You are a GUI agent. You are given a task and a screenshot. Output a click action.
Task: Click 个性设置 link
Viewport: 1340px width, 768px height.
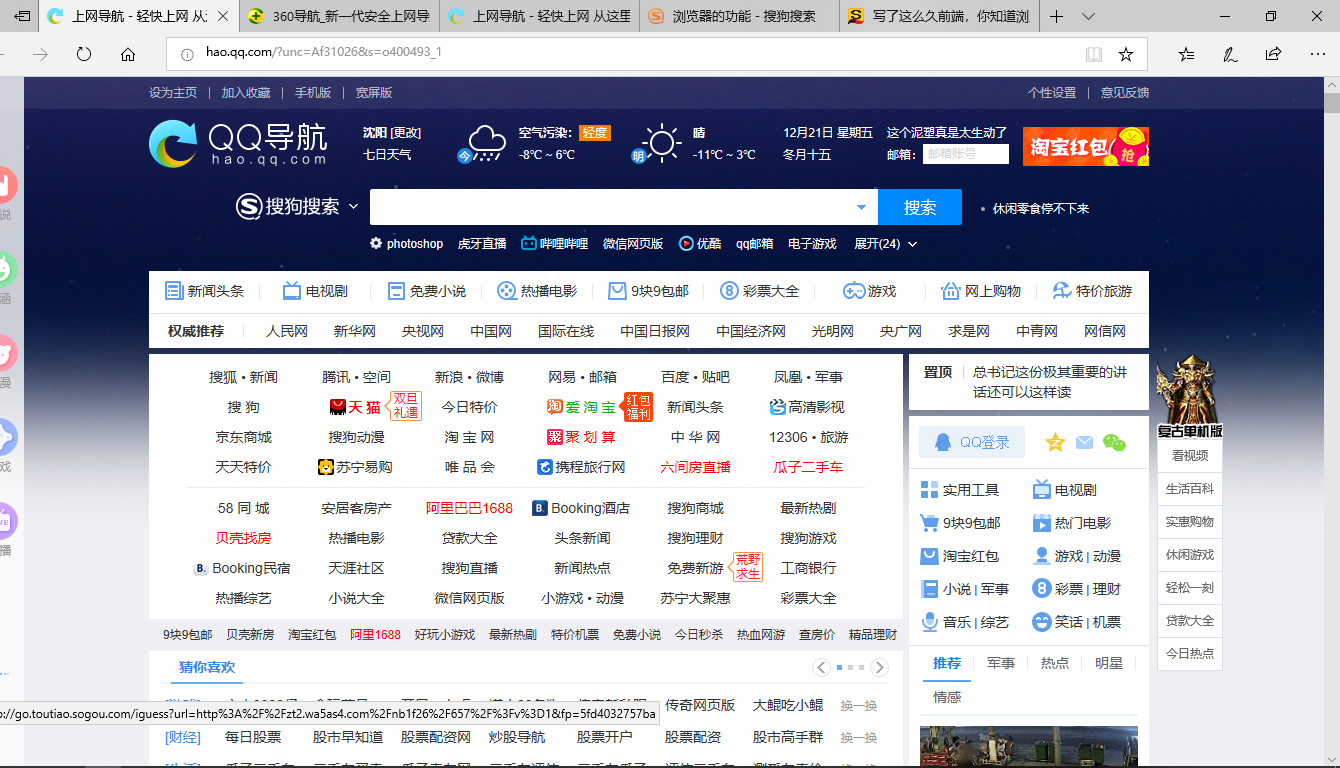coord(1052,92)
